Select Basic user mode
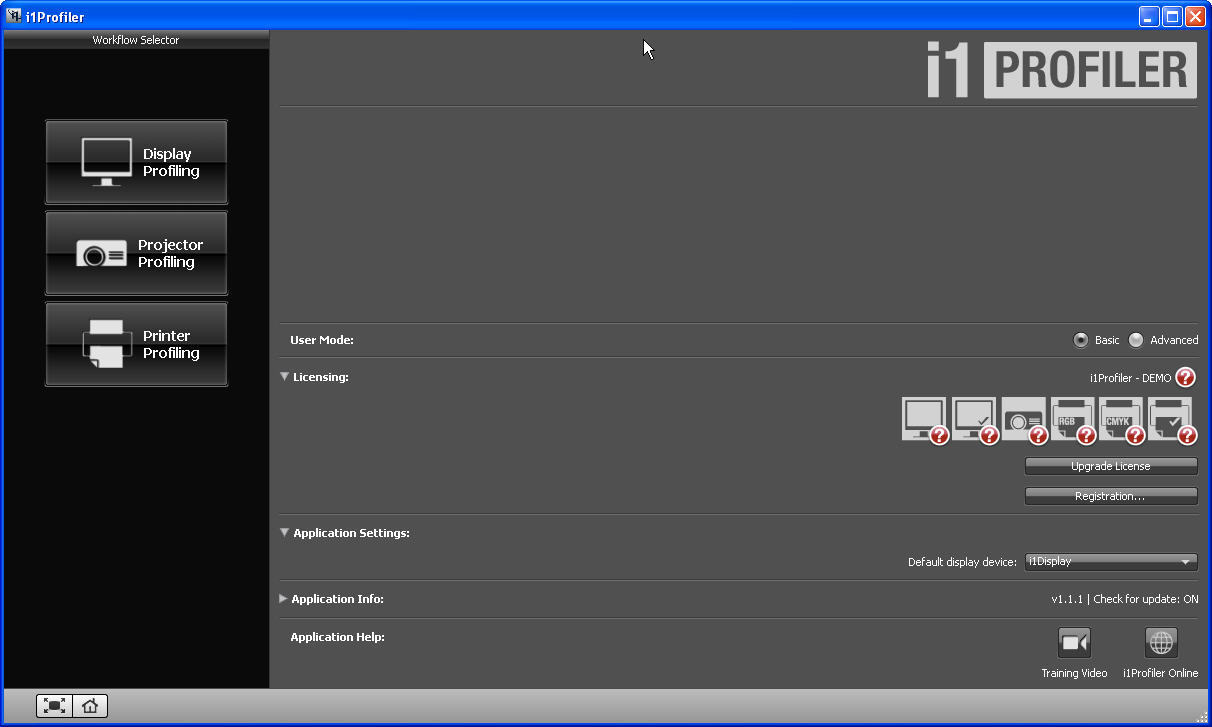Viewport: 1212px width, 727px height. 1081,340
